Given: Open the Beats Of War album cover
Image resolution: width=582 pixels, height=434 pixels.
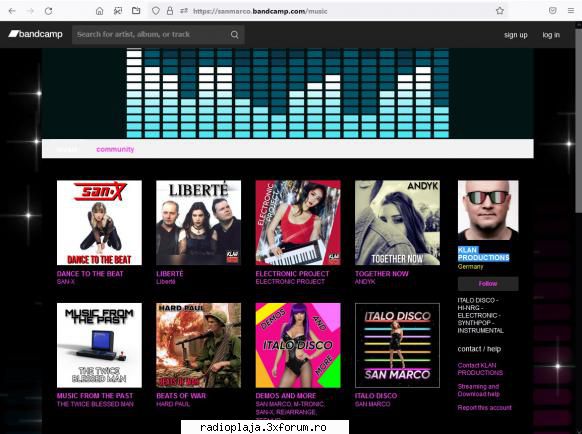Looking at the screenshot, I should coord(199,345).
